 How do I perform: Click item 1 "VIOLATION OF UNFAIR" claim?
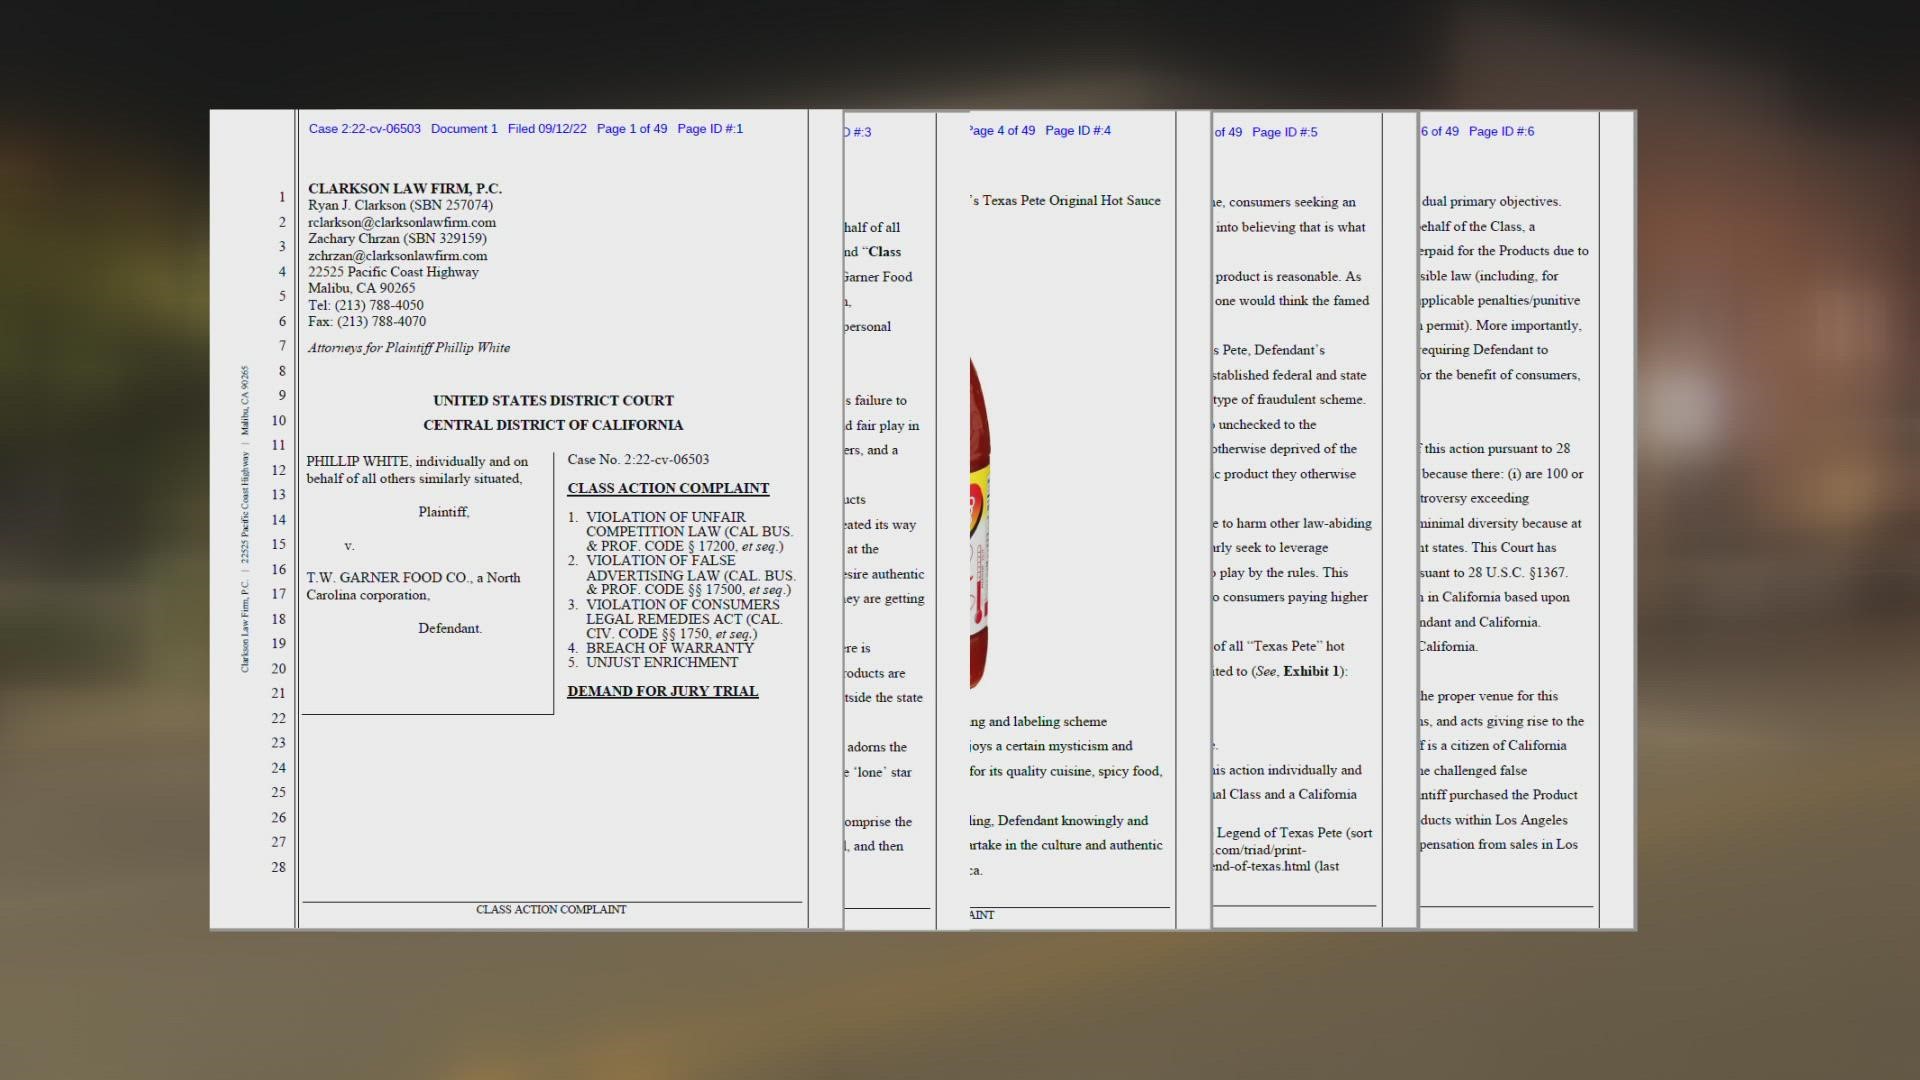pyautogui.click(x=665, y=517)
